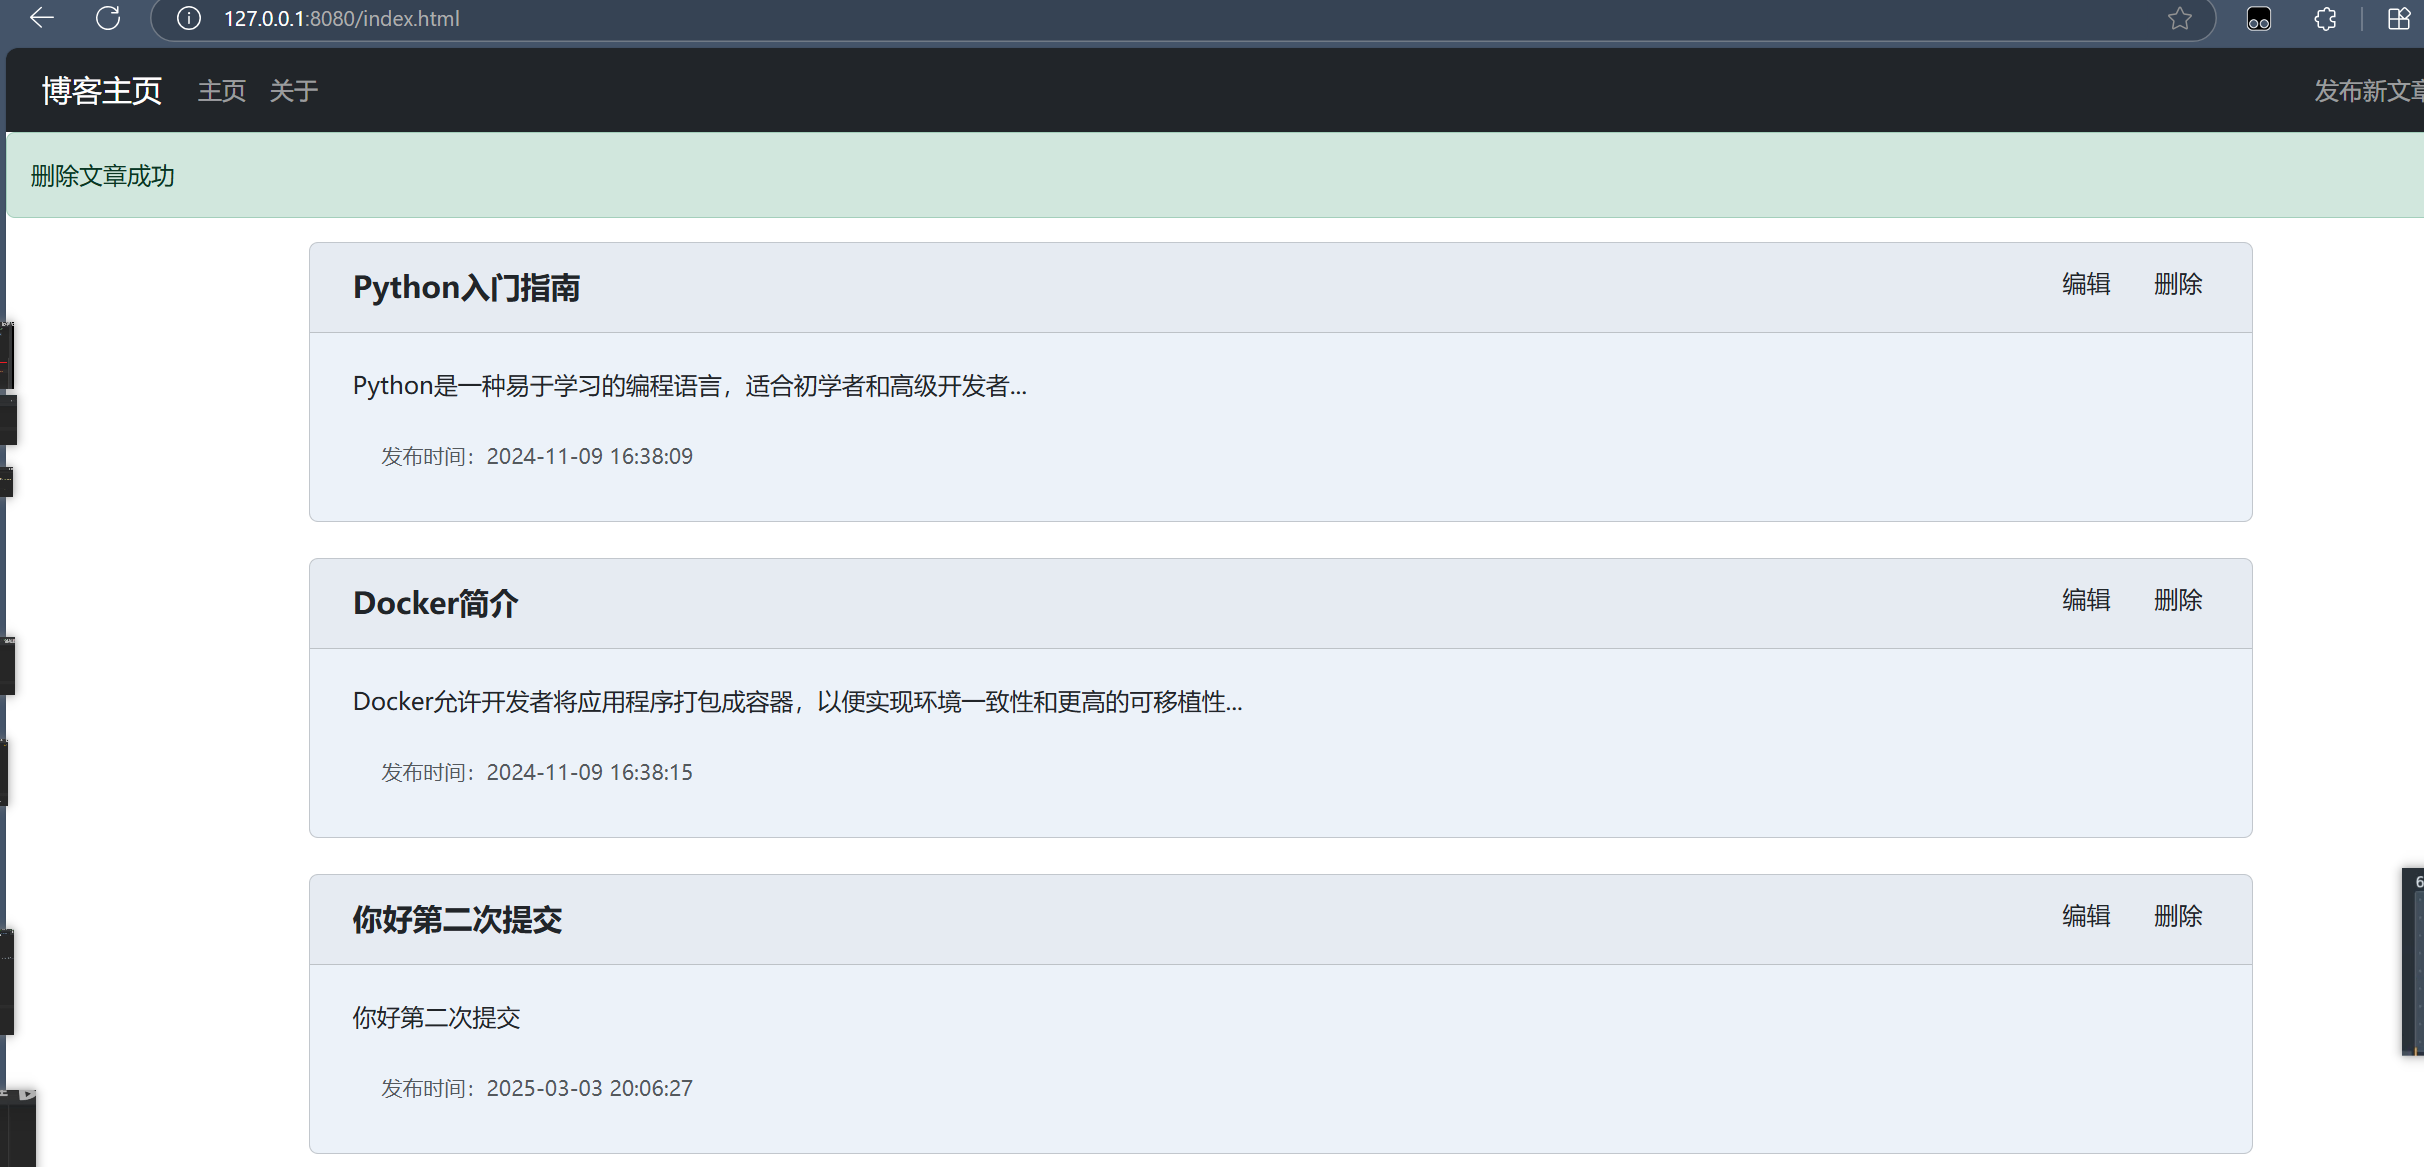Go to the 主页 nav item
The image size is (2424, 1167).
[221, 91]
